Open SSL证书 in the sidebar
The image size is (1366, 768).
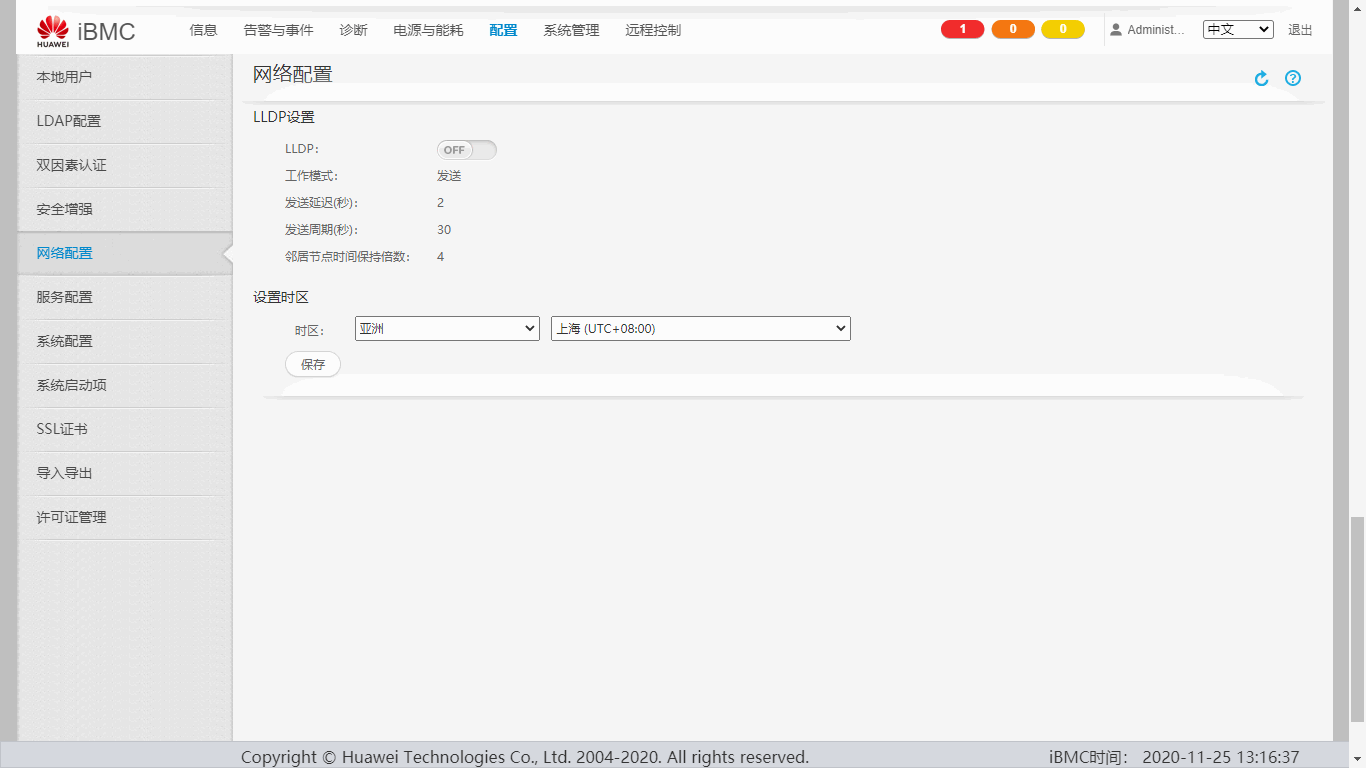(x=62, y=429)
